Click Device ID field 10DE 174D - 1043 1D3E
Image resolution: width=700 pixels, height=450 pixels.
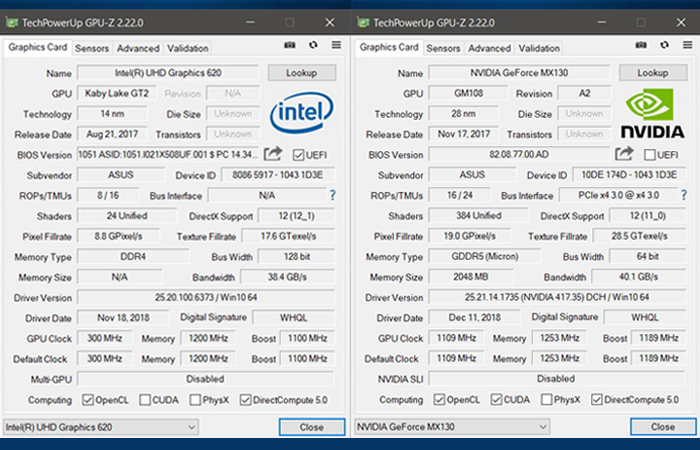pyautogui.click(x=629, y=175)
